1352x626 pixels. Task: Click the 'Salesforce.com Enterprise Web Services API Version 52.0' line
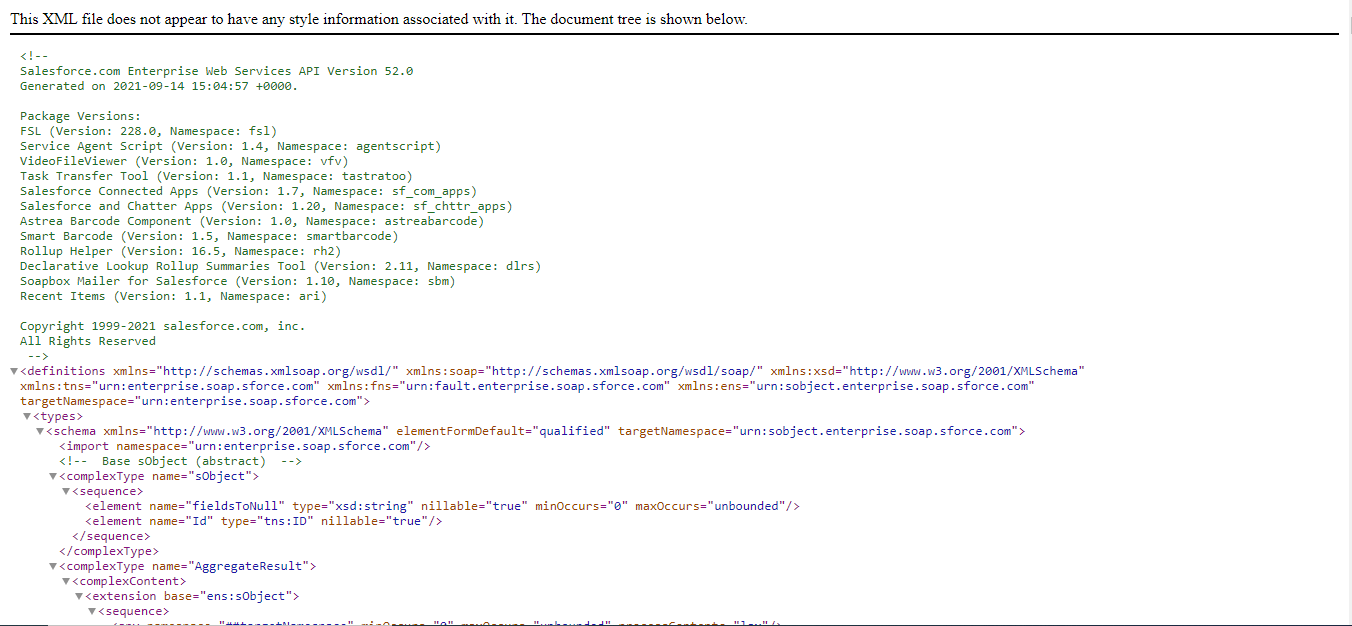point(216,71)
